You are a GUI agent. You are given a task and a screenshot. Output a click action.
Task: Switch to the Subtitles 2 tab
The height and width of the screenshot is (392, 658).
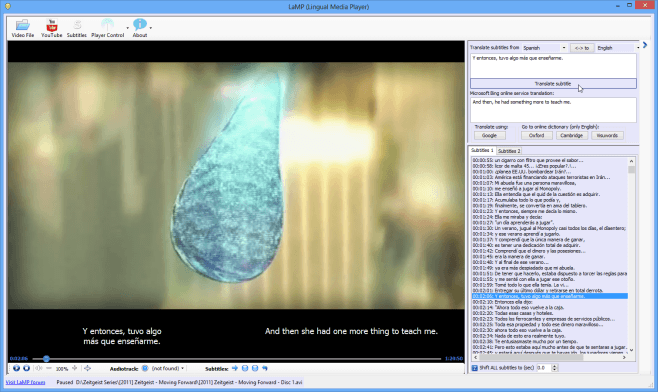[x=509, y=151]
